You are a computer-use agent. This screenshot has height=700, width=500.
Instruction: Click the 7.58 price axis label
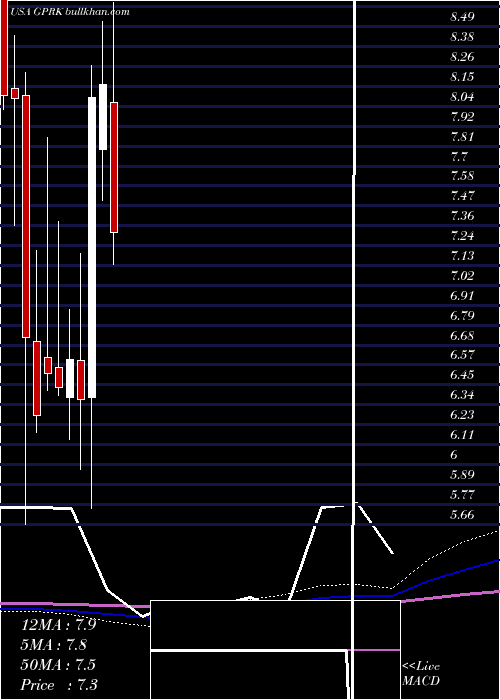coord(462,175)
